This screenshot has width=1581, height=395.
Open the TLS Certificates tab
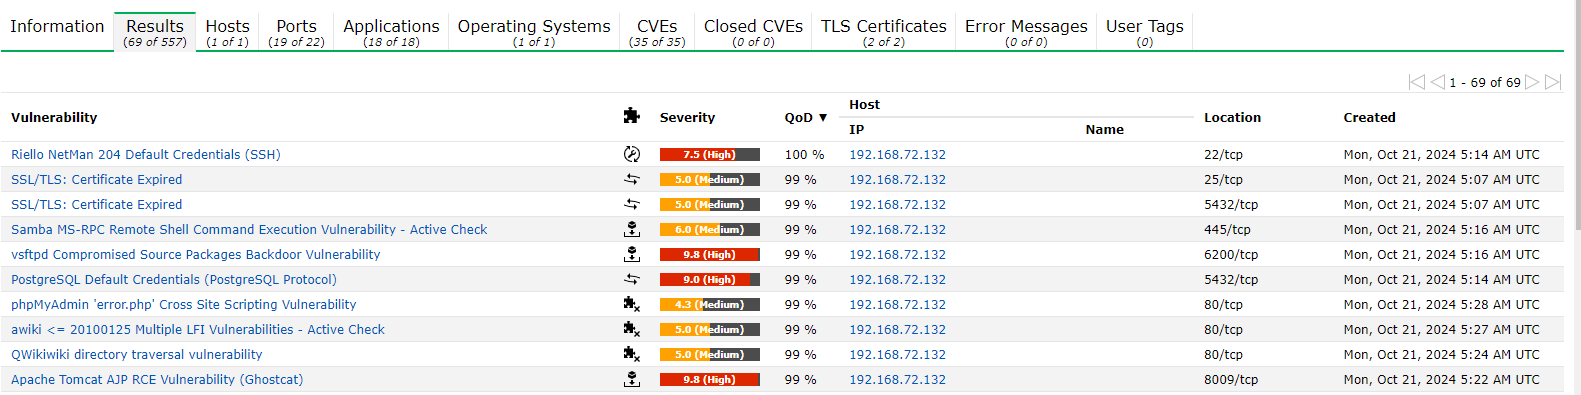884,32
